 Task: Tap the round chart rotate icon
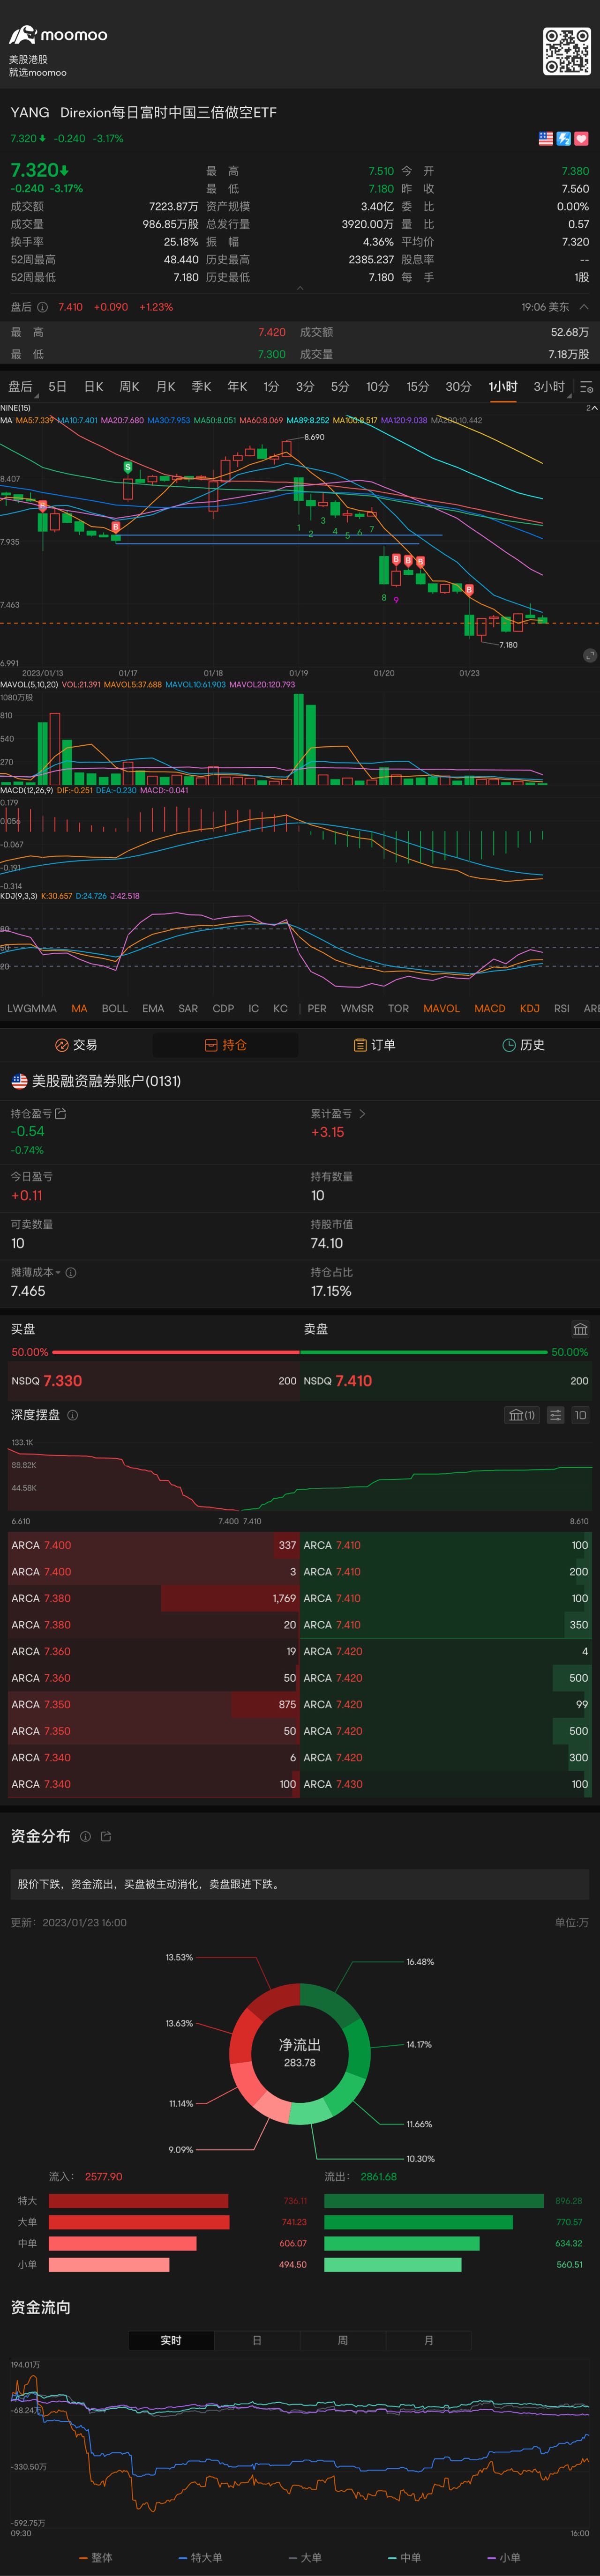(590, 655)
